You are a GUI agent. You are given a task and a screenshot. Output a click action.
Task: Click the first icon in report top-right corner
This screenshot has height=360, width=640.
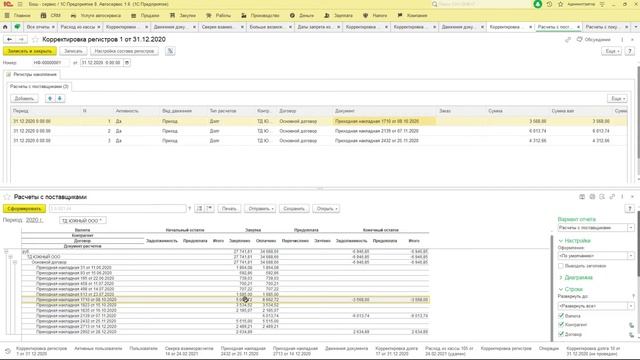582,197
